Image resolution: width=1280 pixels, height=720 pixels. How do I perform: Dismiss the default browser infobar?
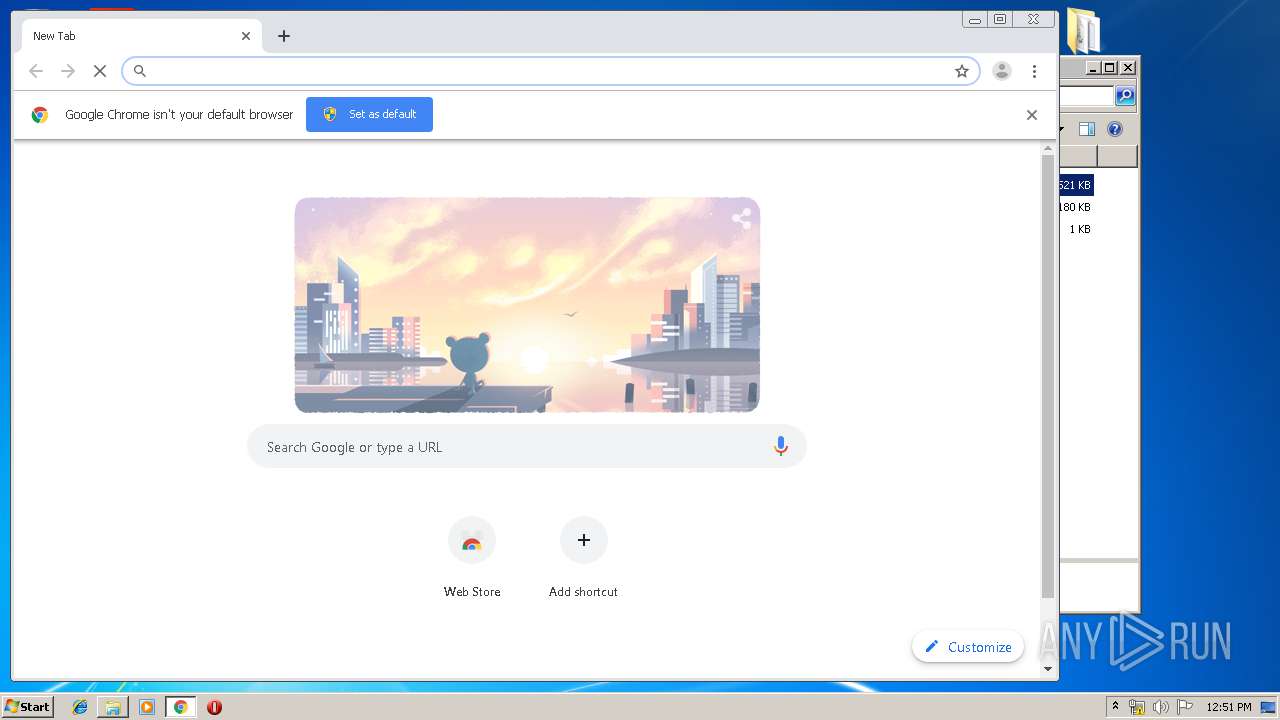(x=1032, y=115)
